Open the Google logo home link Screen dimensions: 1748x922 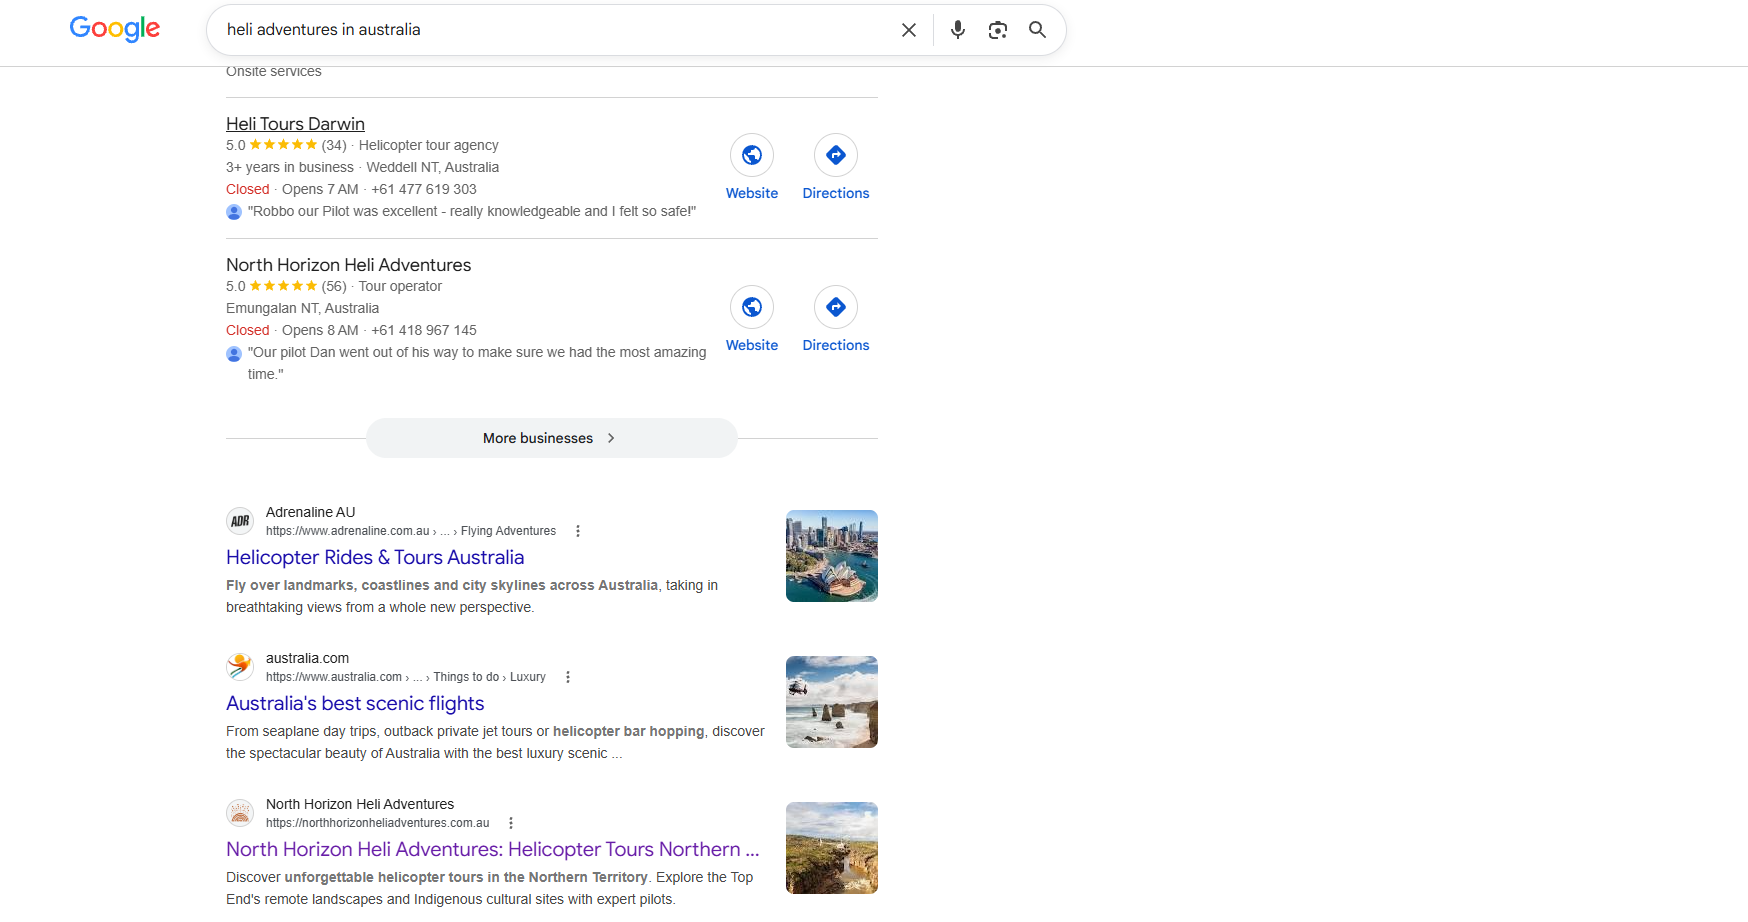pos(115,29)
